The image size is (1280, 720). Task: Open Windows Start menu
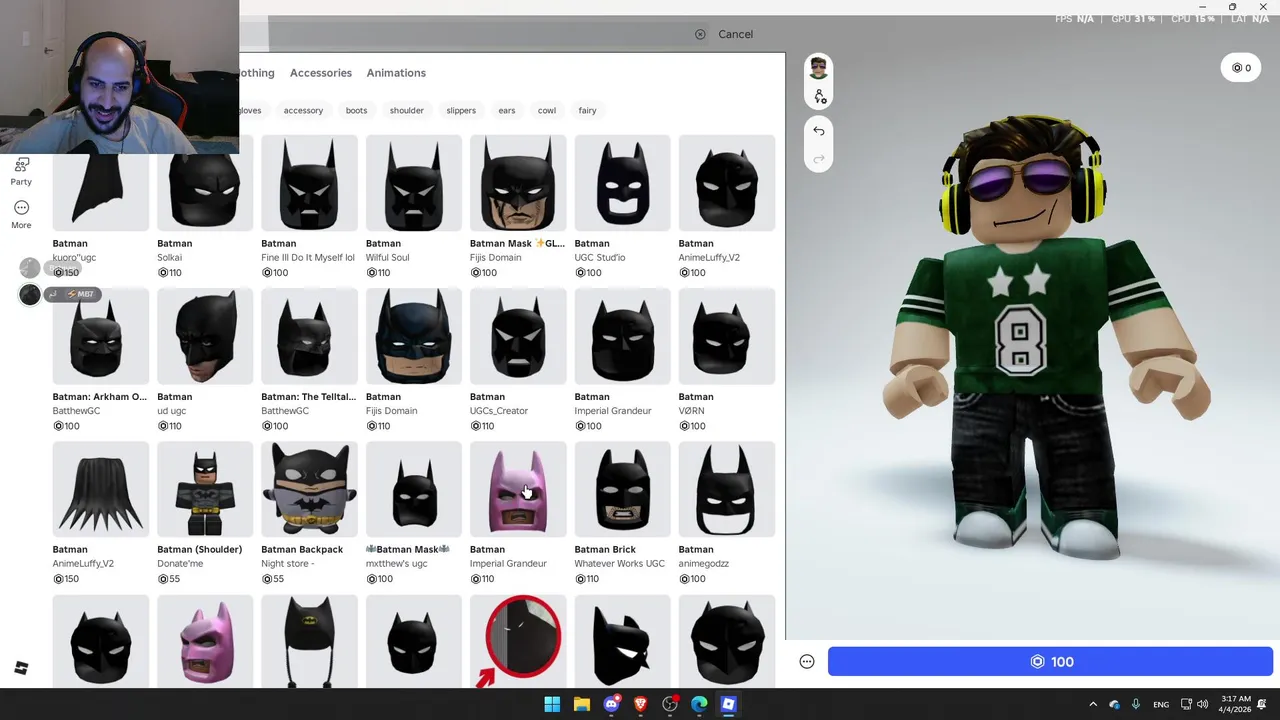click(x=552, y=704)
